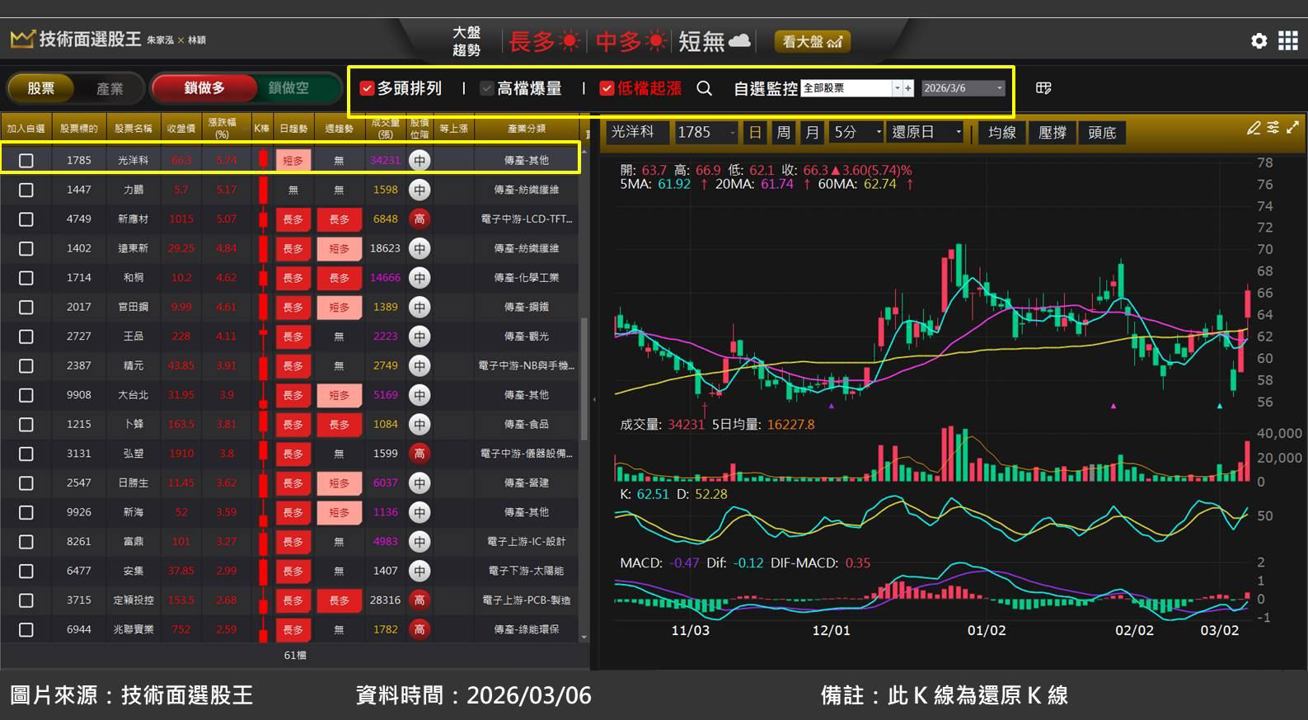Check the watchlist box for 光洋科
The image size is (1308, 720).
[x=26, y=160]
